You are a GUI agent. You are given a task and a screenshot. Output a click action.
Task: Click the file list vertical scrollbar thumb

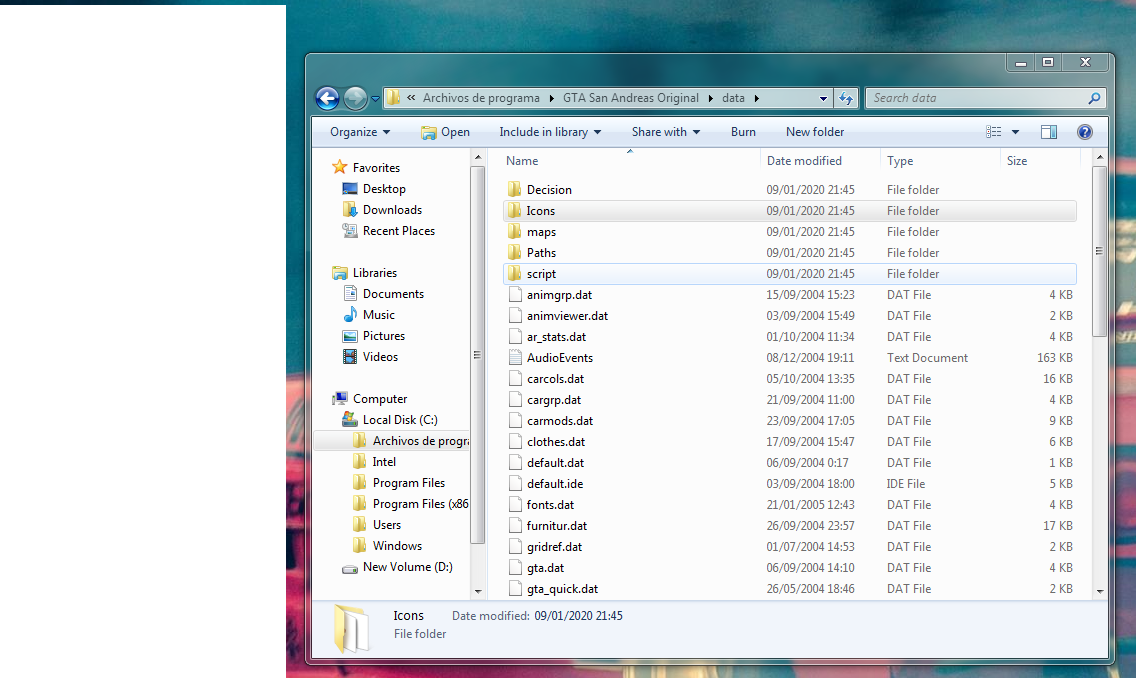coord(1099,251)
